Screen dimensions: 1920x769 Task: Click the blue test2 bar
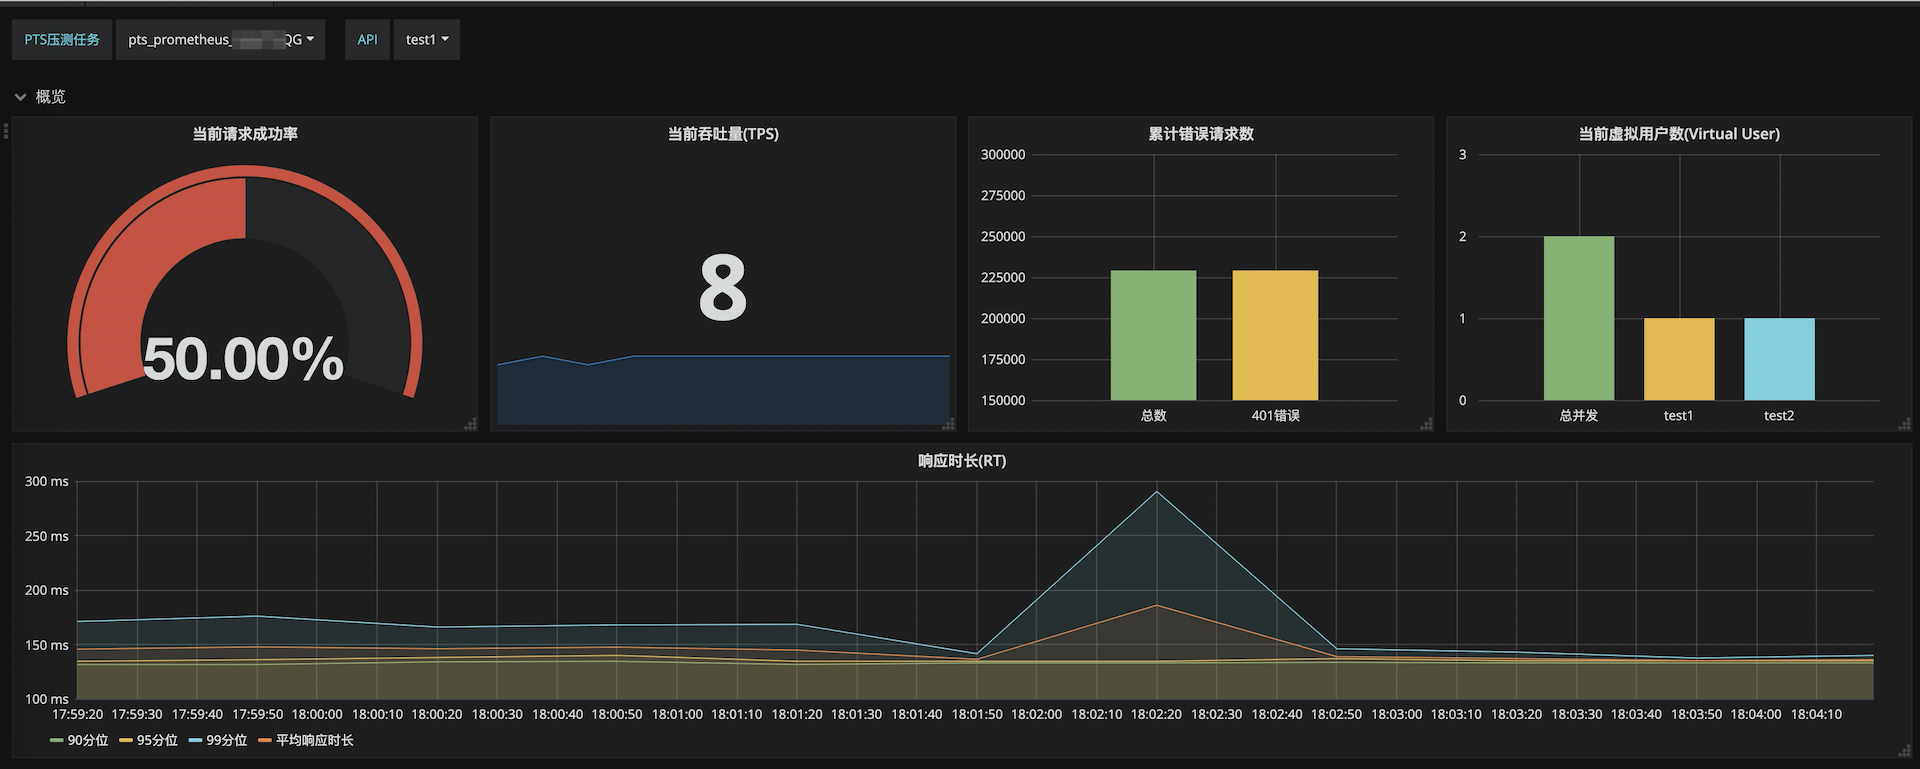[x=1779, y=359]
